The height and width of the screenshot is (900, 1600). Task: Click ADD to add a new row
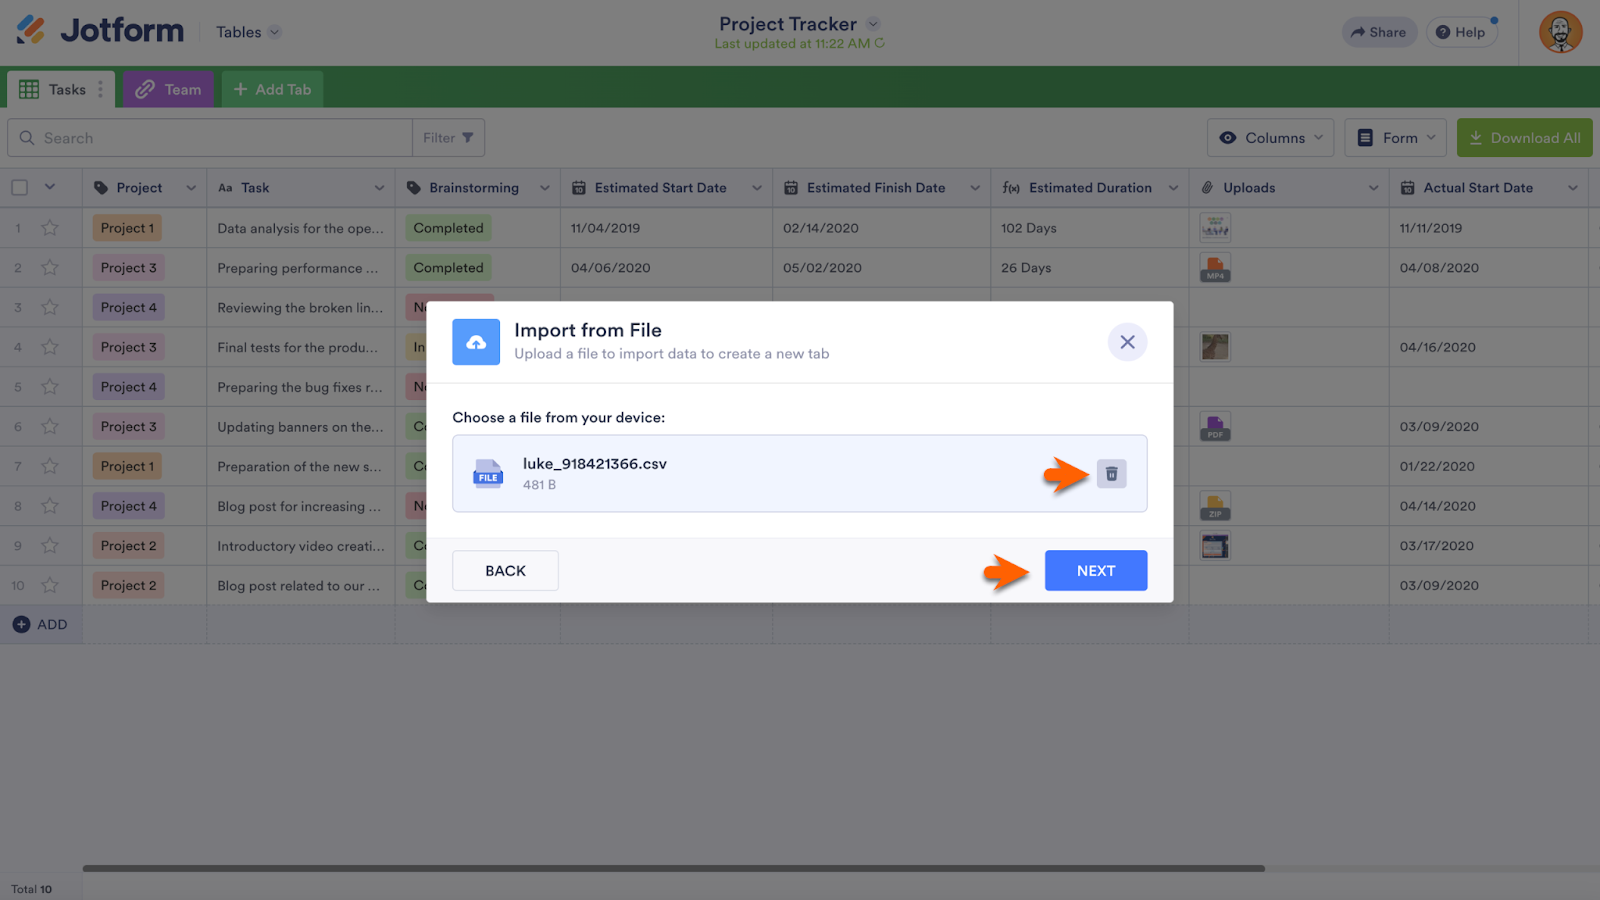(x=40, y=624)
